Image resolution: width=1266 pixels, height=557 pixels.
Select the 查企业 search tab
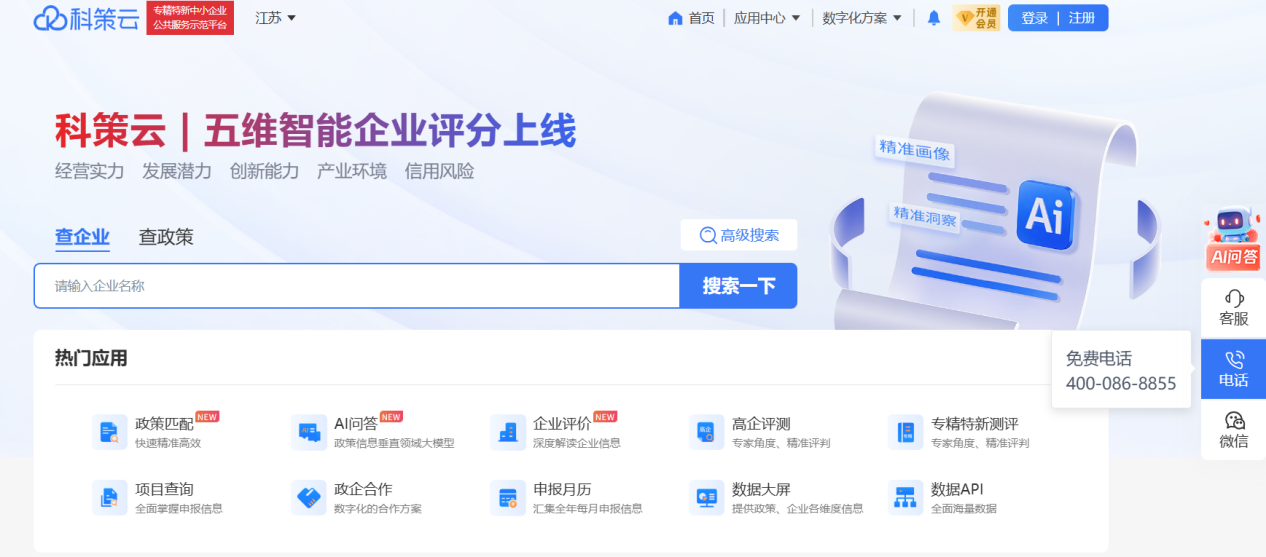(82, 237)
